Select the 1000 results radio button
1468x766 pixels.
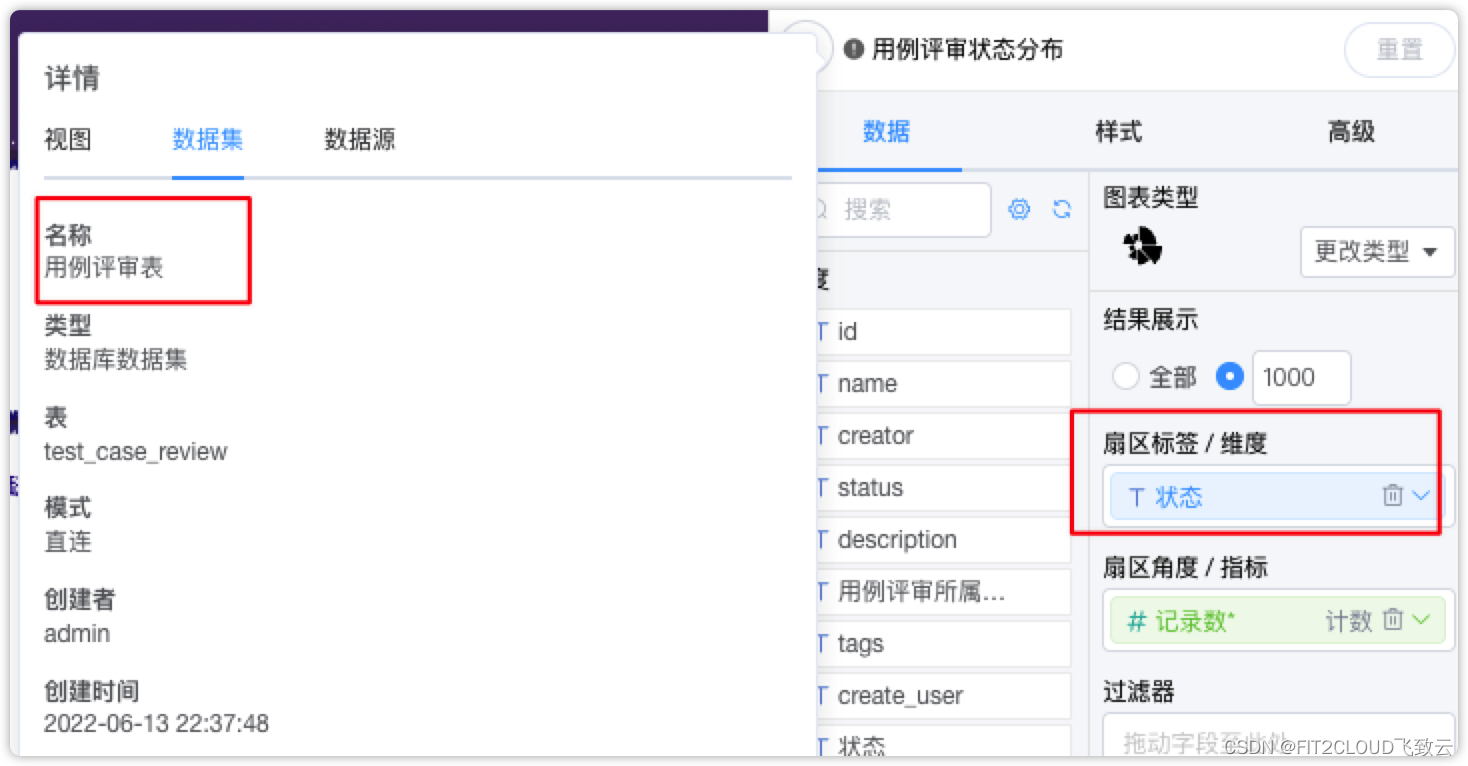(x=1229, y=377)
